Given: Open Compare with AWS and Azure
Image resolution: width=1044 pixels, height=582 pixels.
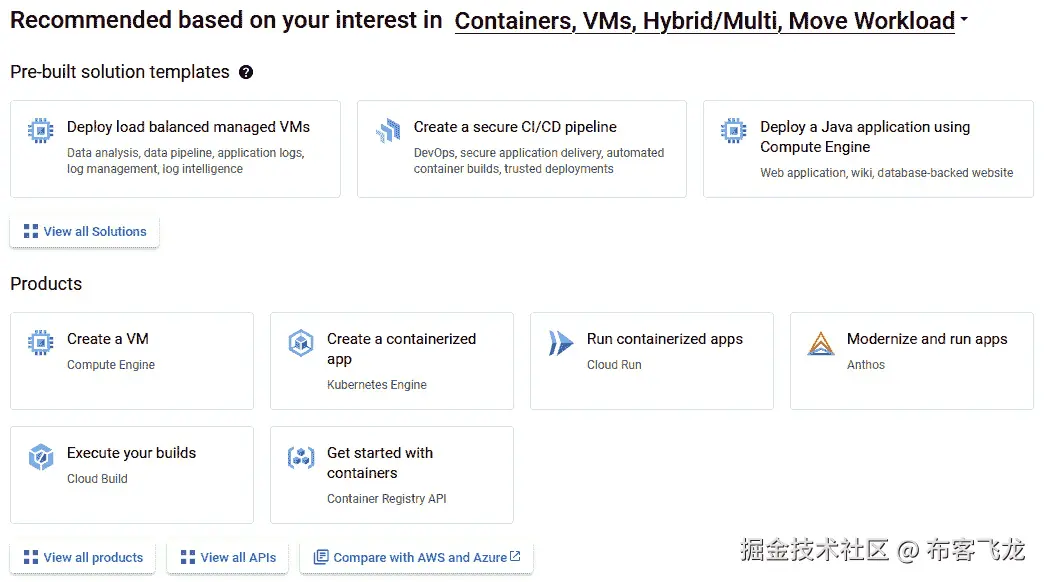Looking at the screenshot, I should point(415,558).
